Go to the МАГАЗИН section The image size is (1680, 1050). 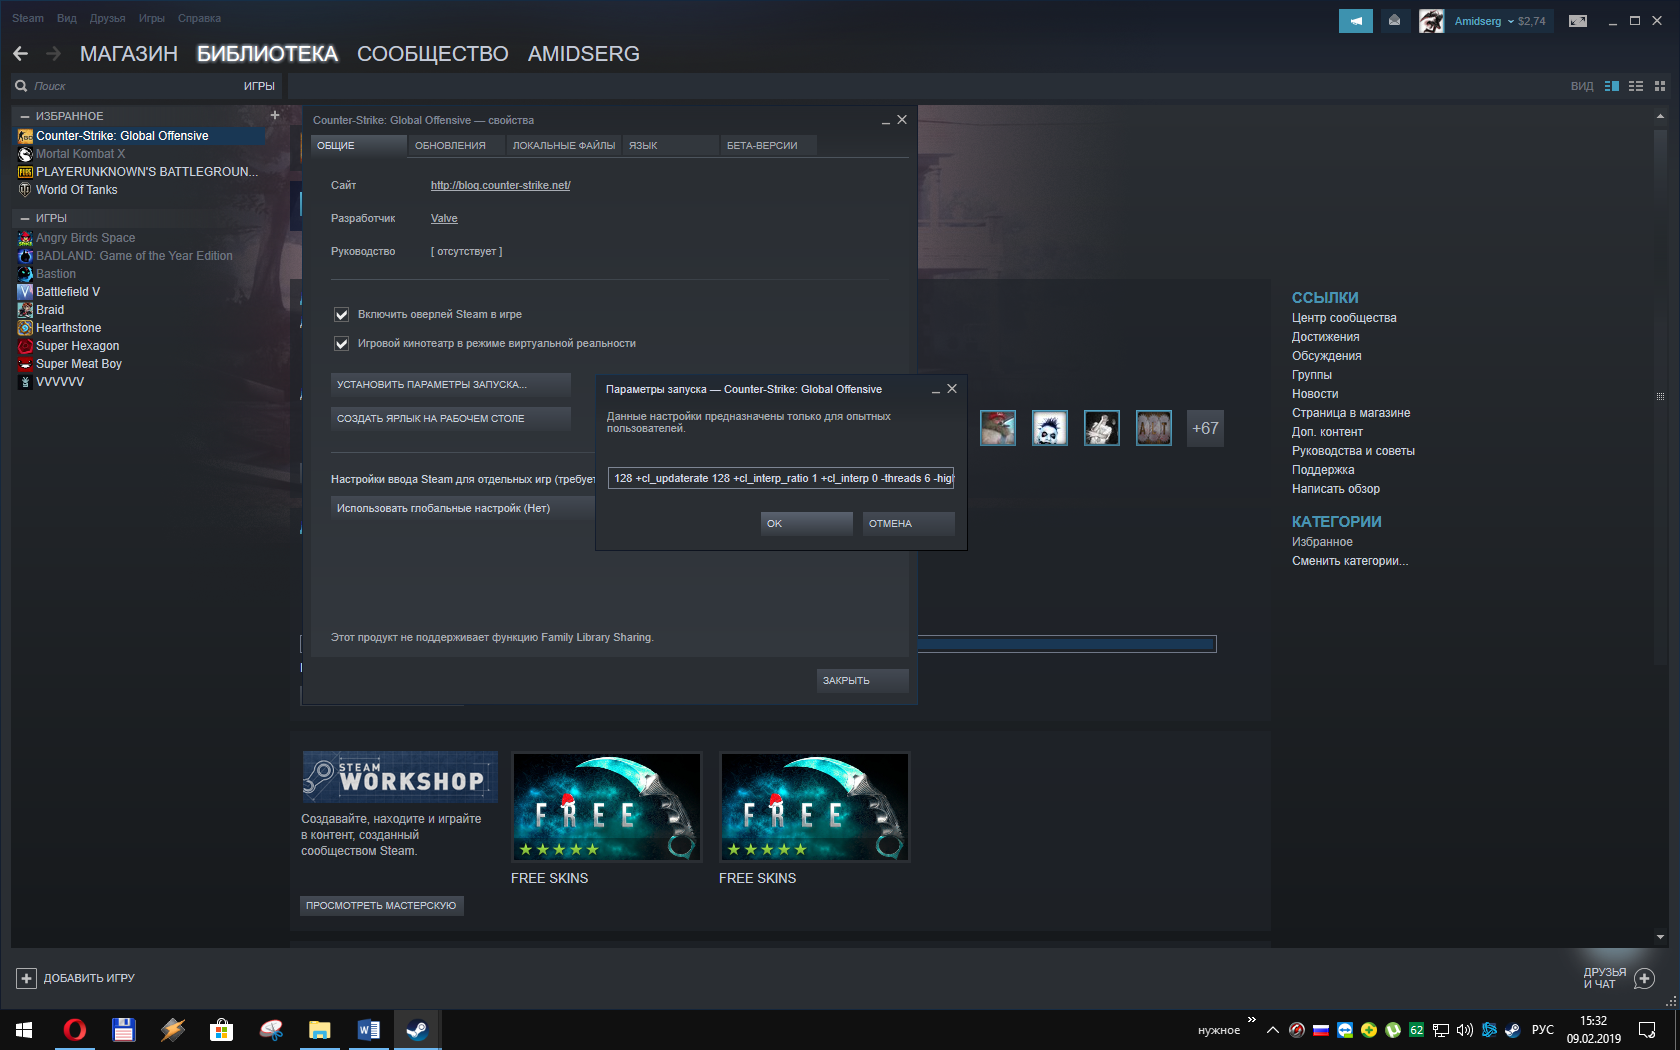coord(129,54)
